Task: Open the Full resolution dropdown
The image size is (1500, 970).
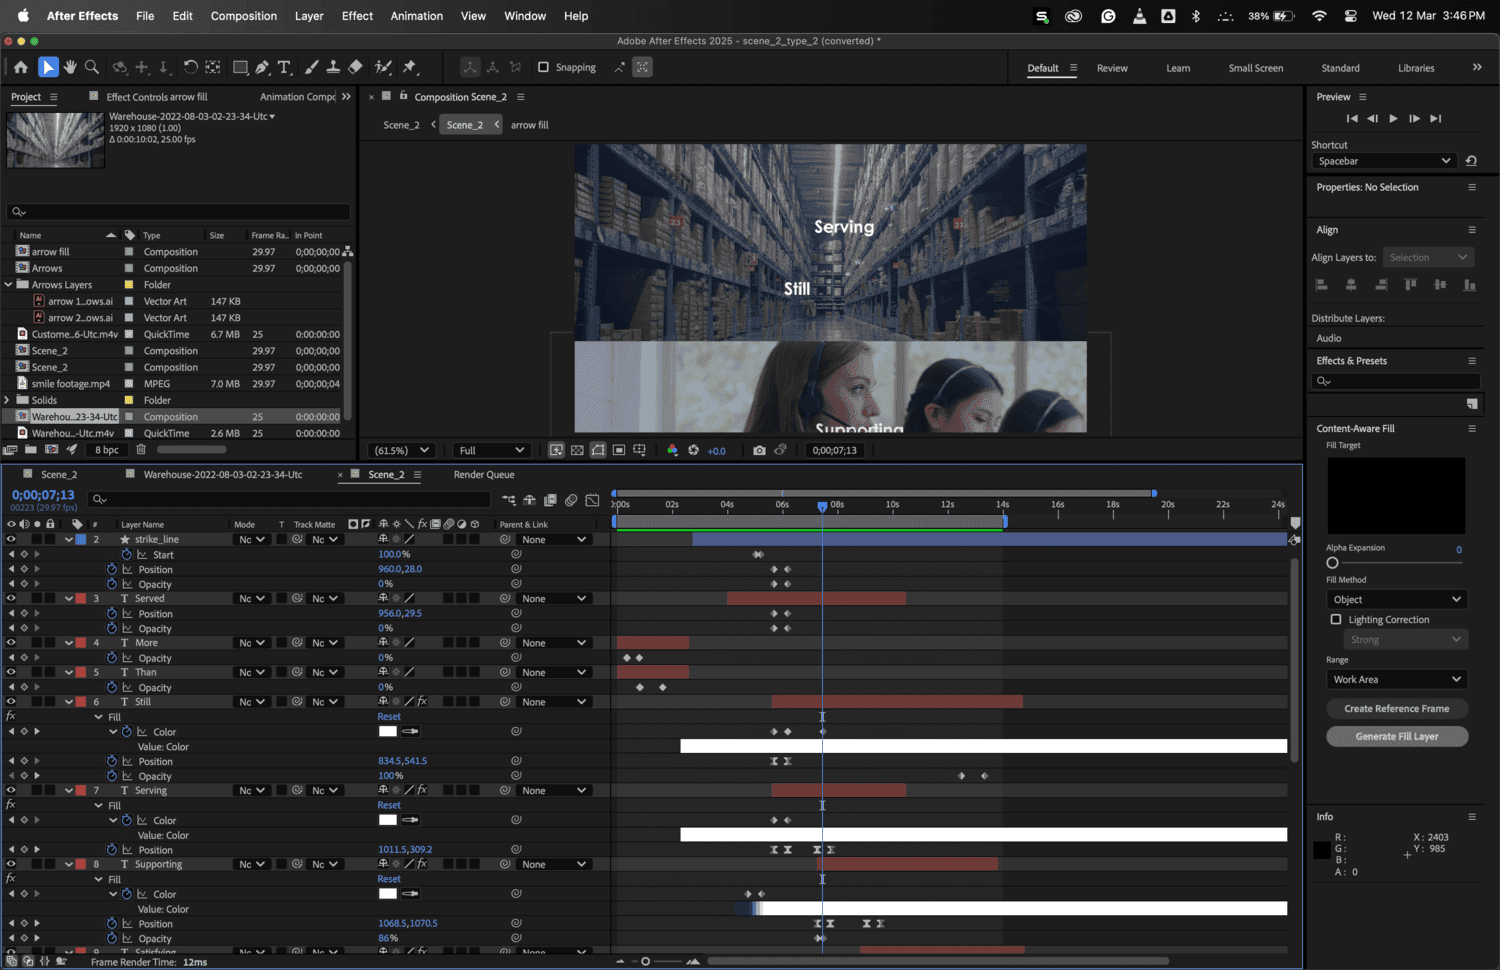Action: 491,450
